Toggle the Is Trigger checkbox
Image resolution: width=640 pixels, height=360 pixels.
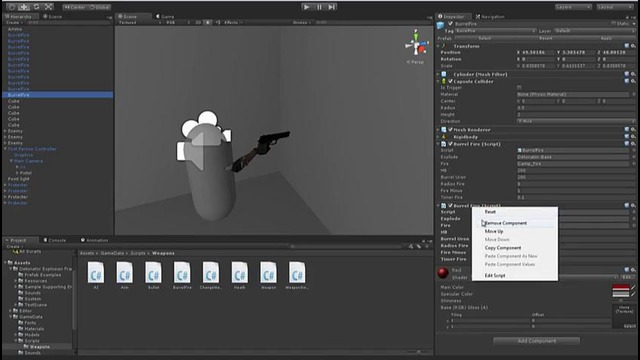(519, 87)
